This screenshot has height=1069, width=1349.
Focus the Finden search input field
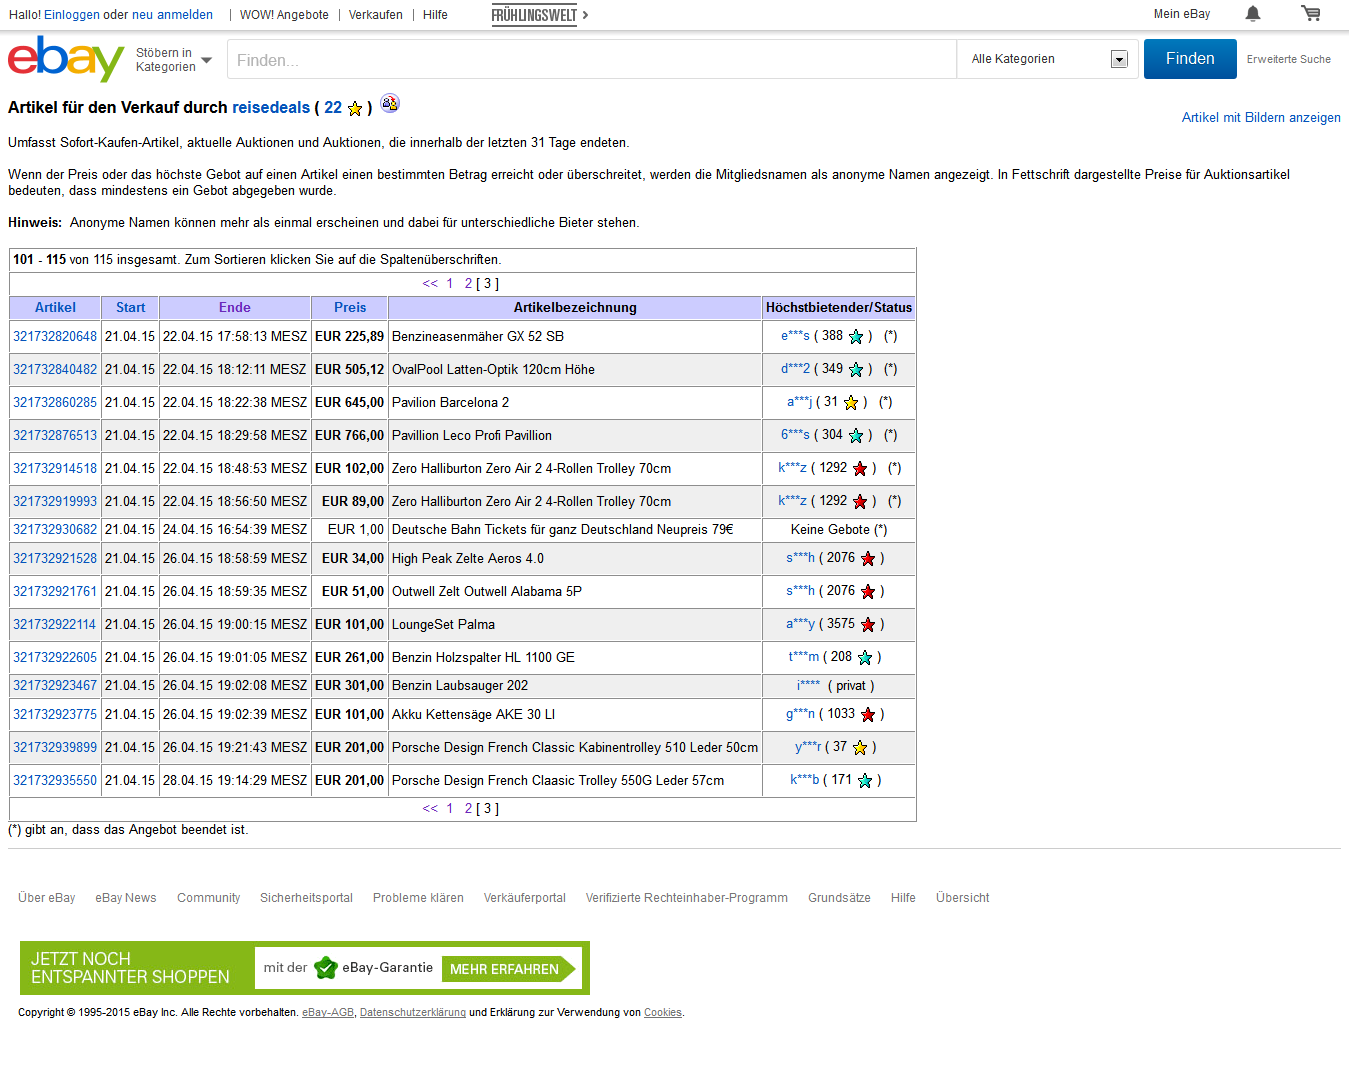(x=592, y=60)
